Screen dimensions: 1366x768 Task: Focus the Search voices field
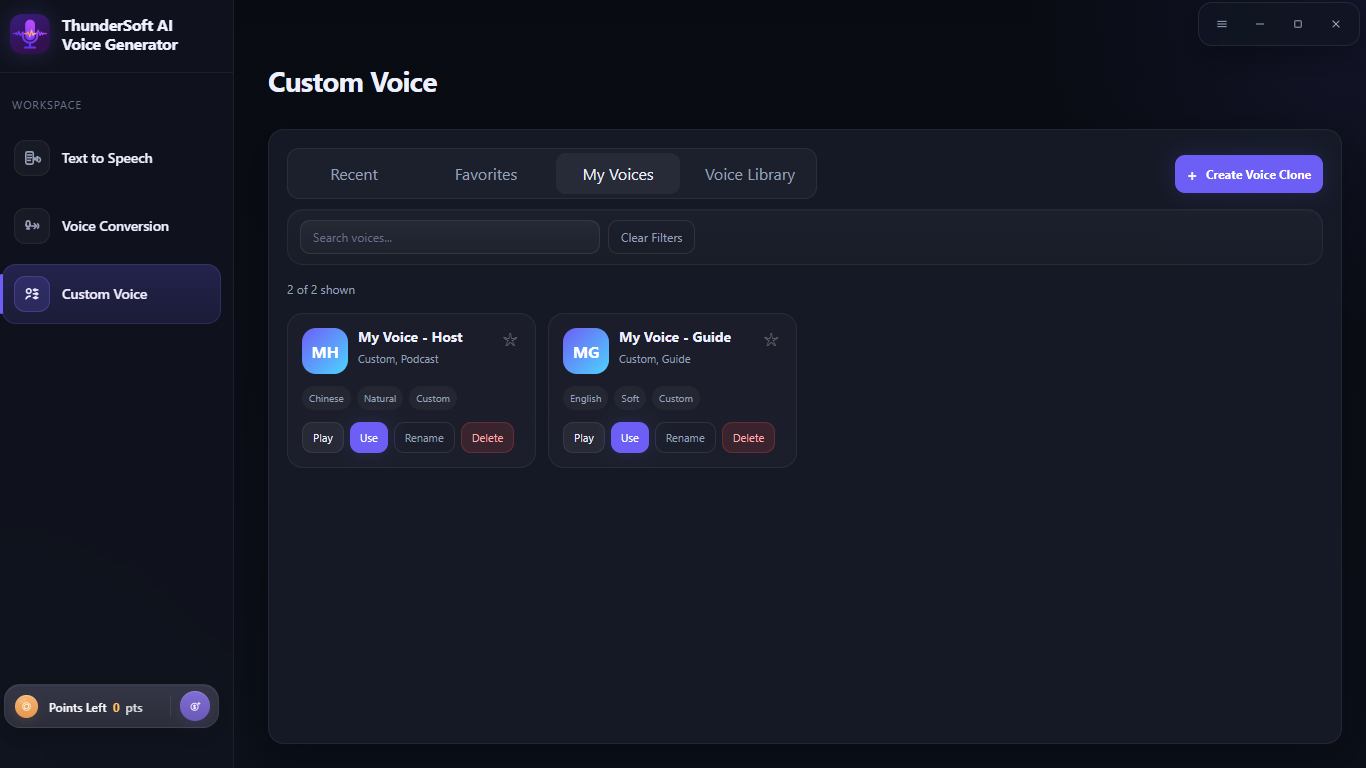click(x=450, y=237)
